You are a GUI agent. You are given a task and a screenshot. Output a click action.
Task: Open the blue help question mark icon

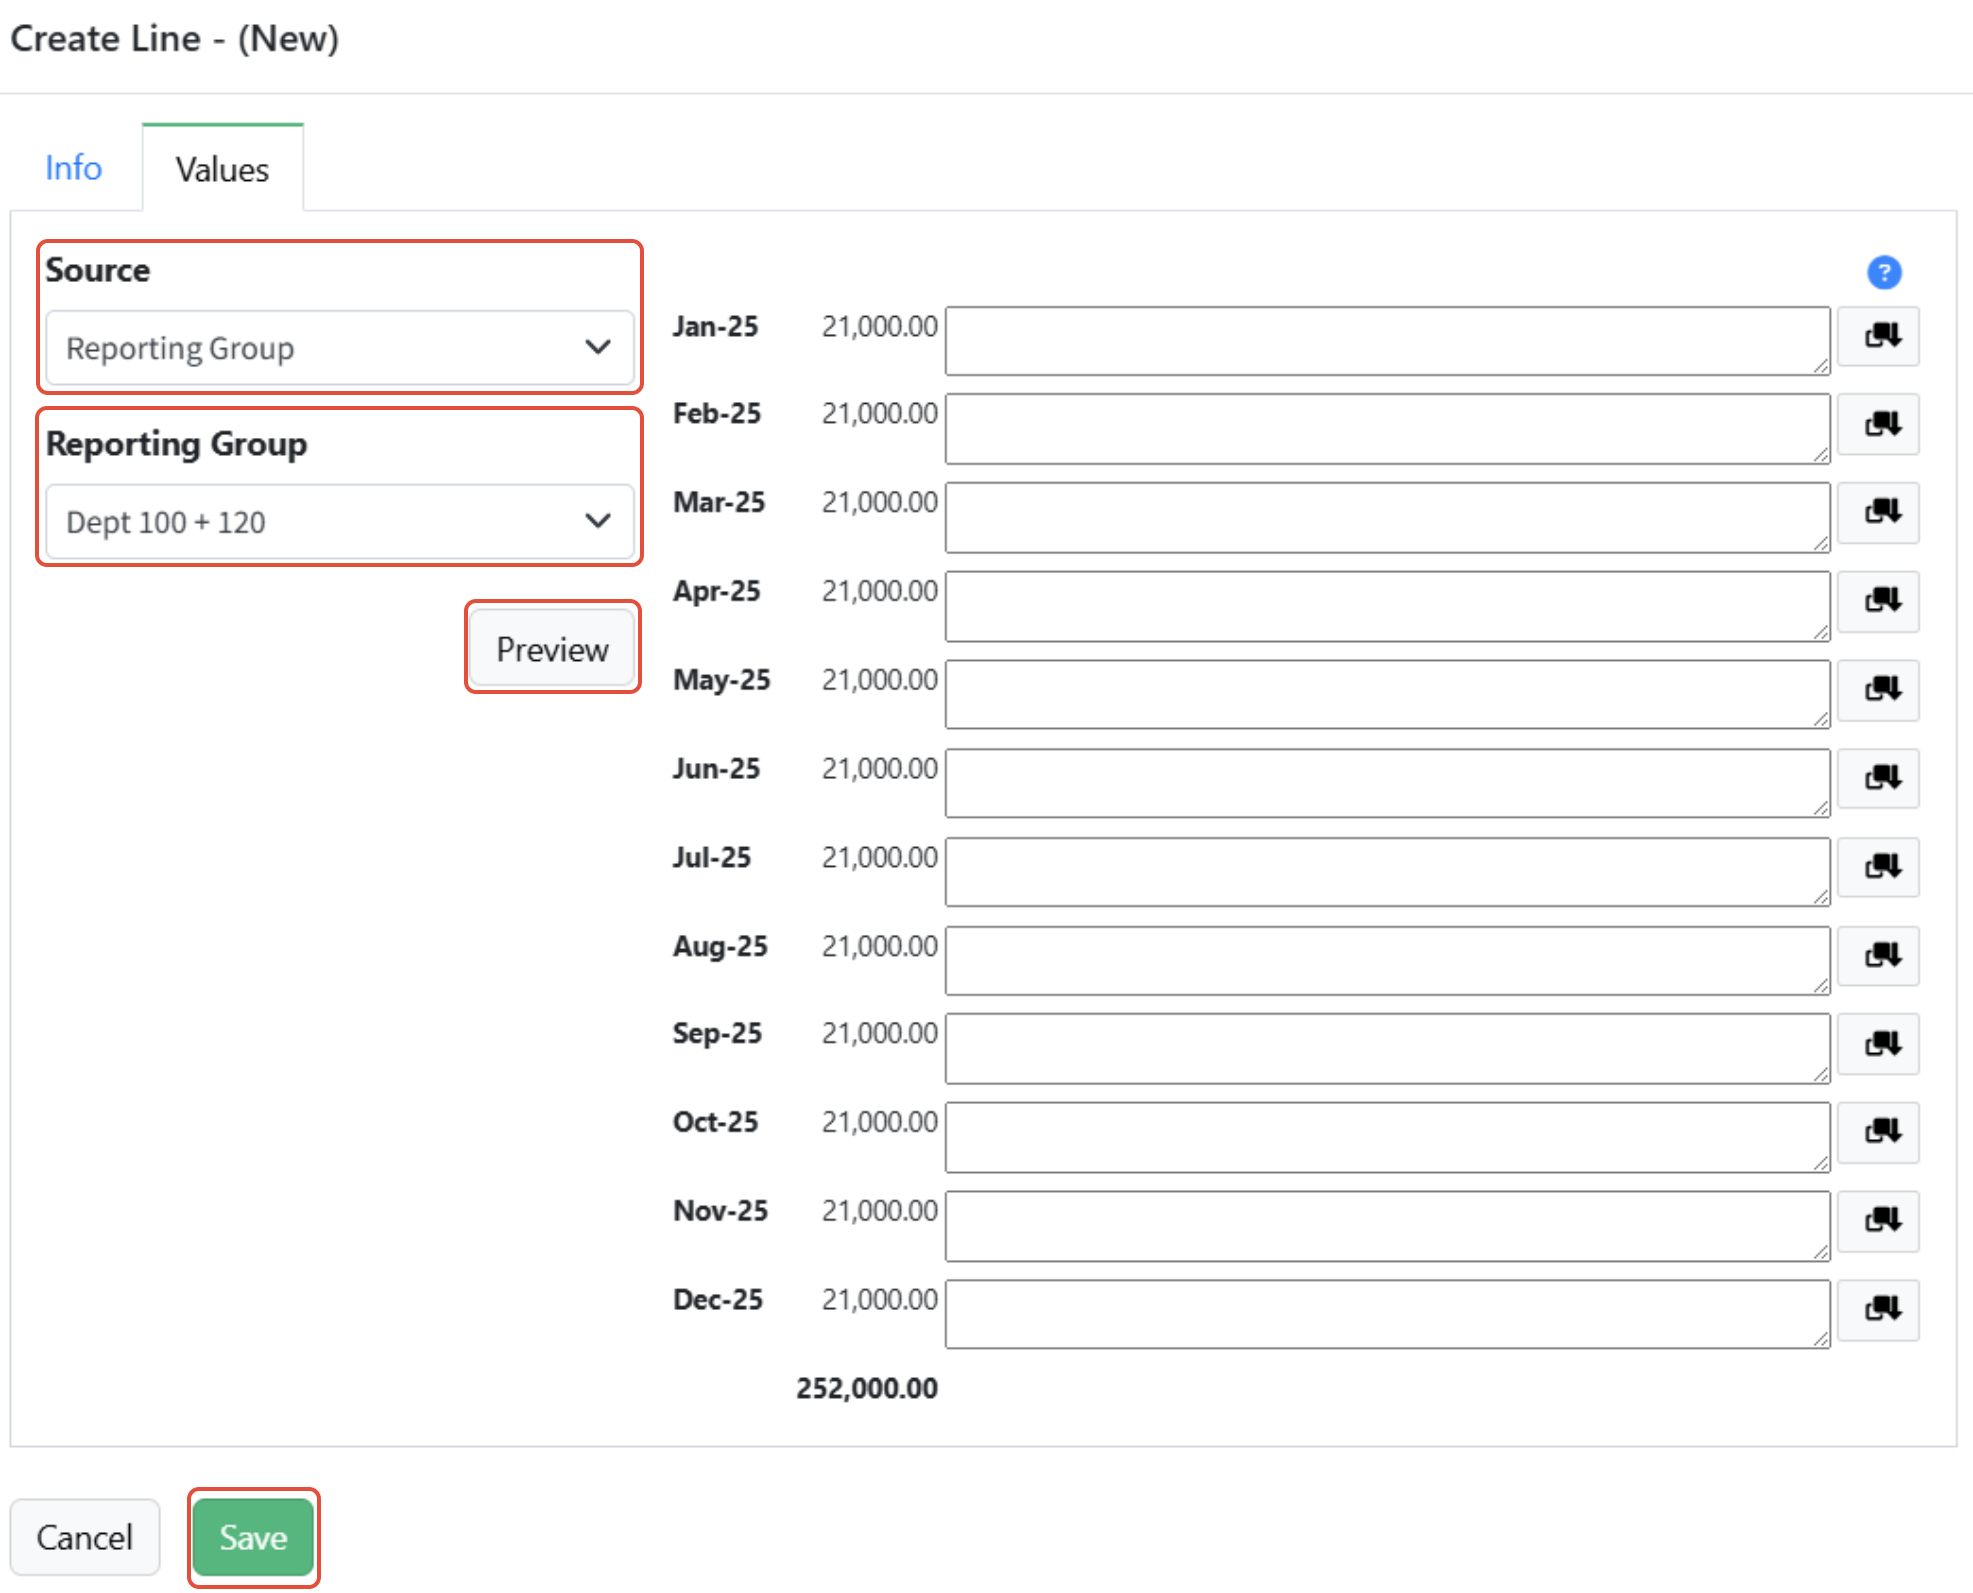[x=1884, y=272]
